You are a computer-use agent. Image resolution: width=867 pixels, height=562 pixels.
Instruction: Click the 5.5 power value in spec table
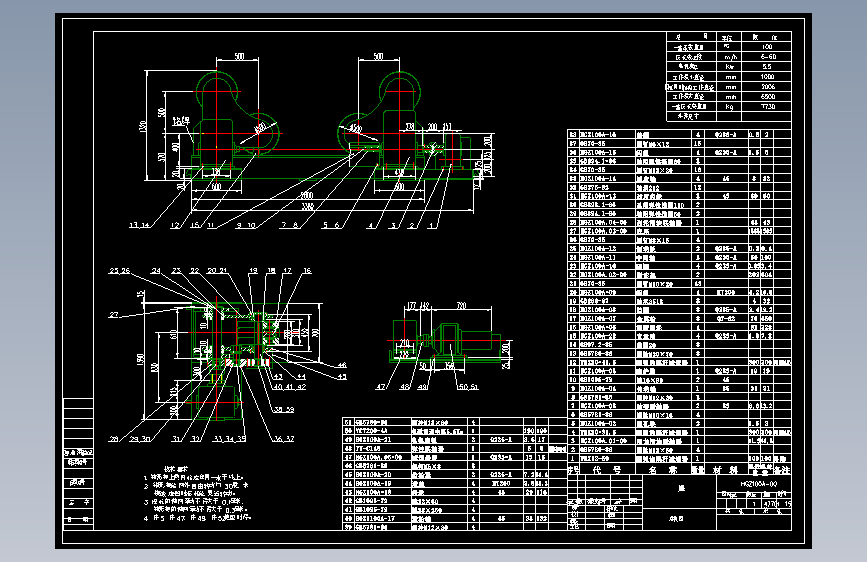pyautogui.click(x=767, y=67)
